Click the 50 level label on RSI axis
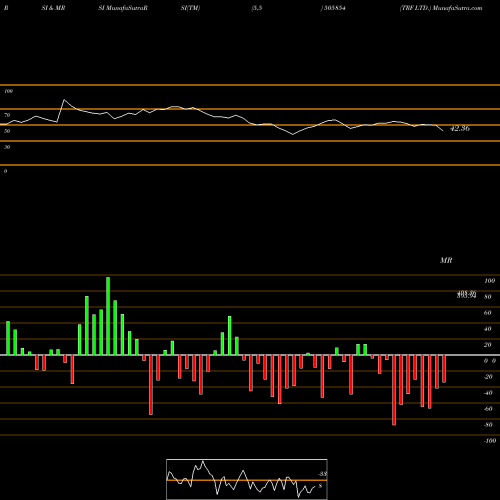The image size is (500, 500). pos(7,131)
